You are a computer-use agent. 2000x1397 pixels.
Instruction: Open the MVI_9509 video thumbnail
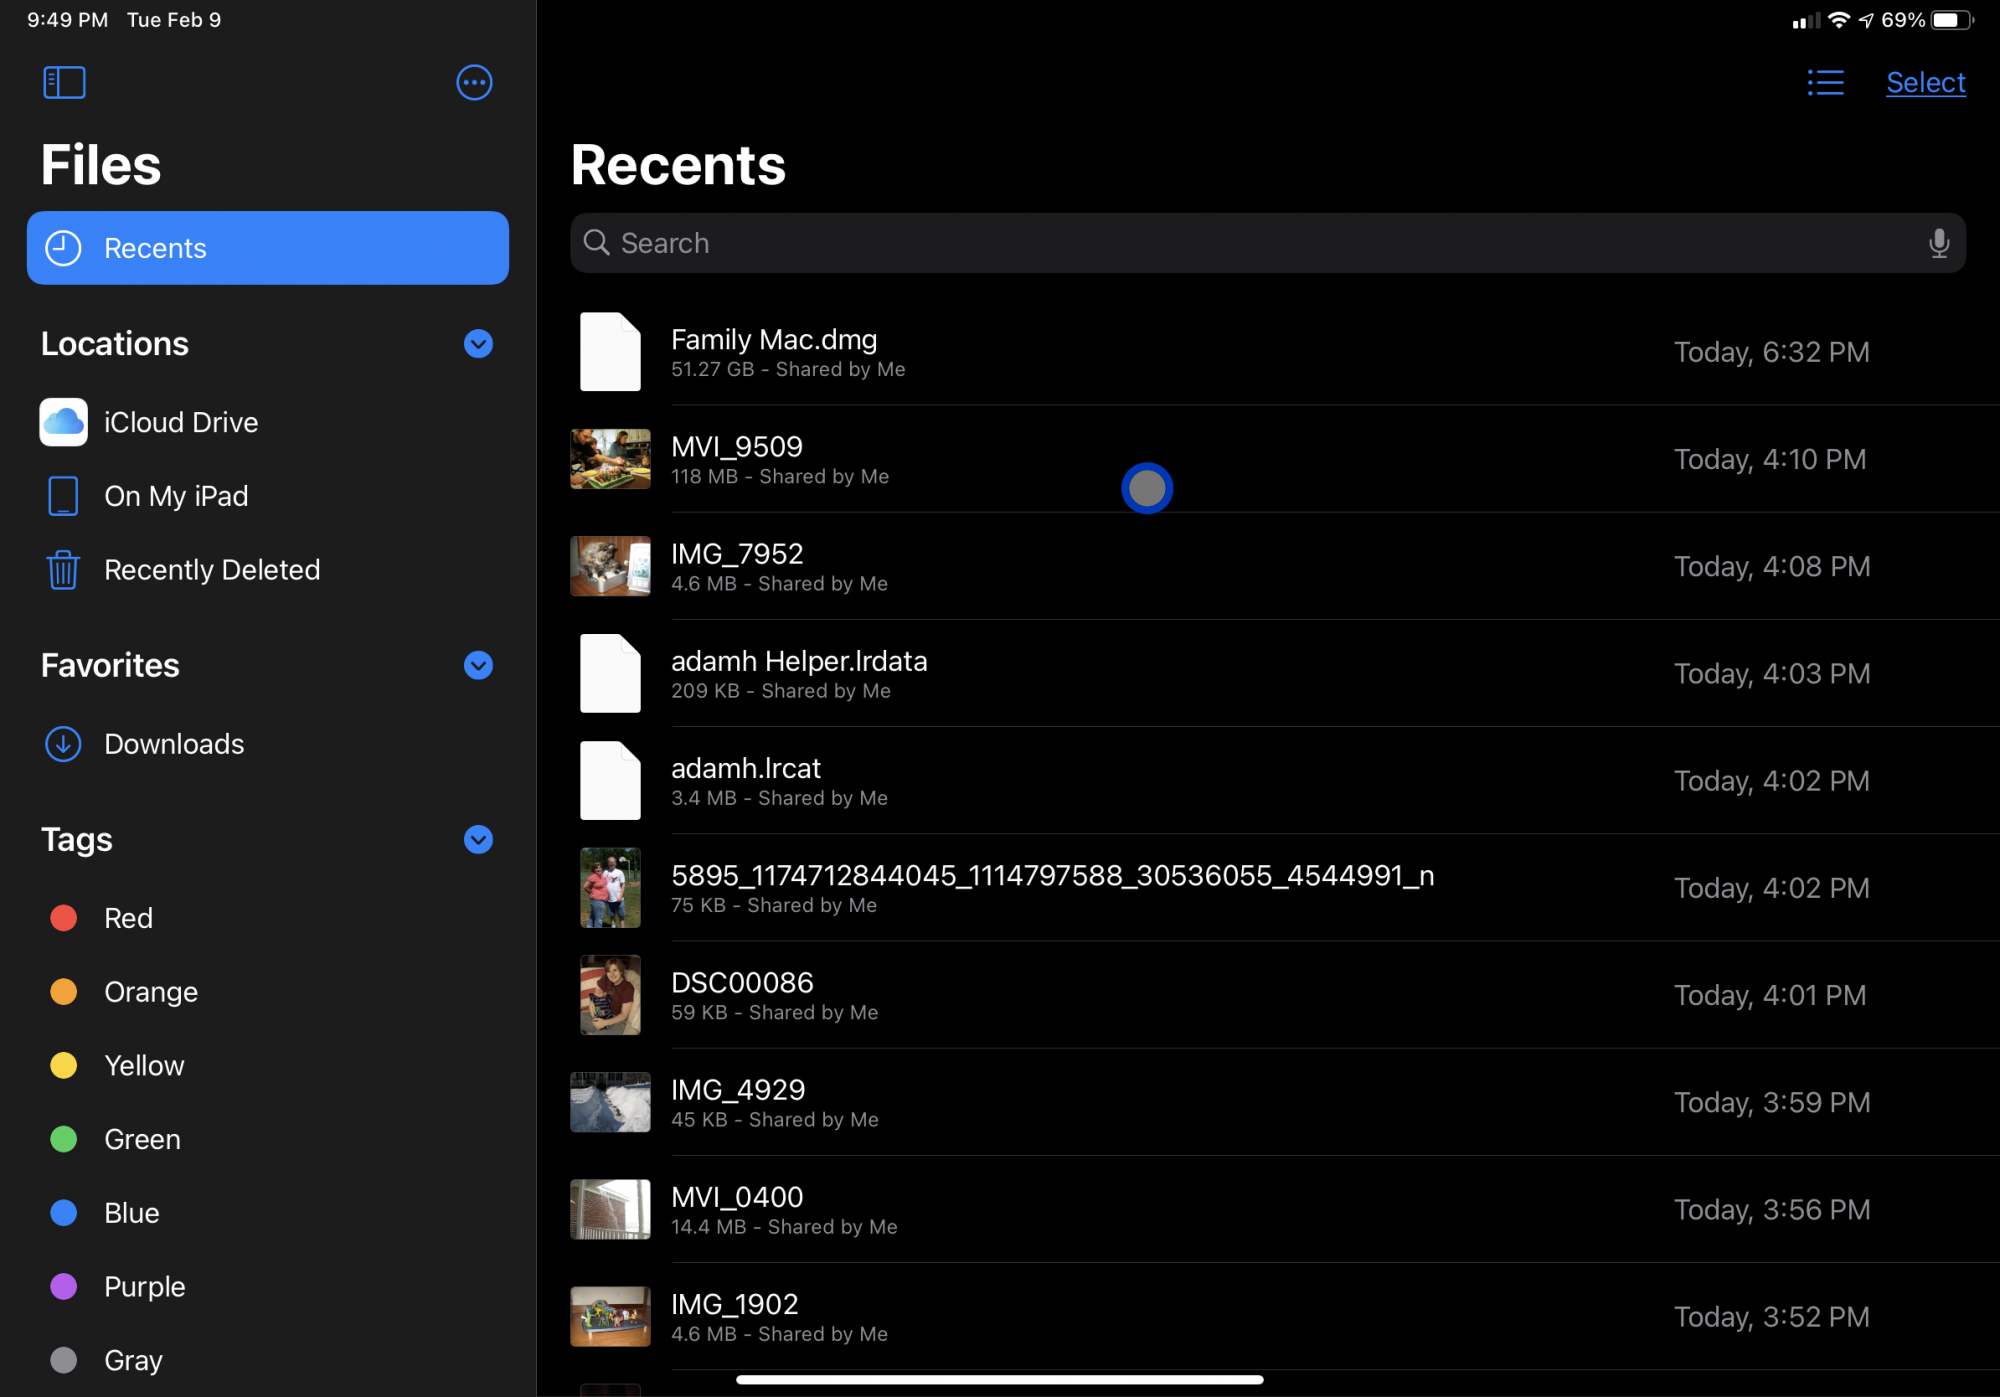(610, 459)
